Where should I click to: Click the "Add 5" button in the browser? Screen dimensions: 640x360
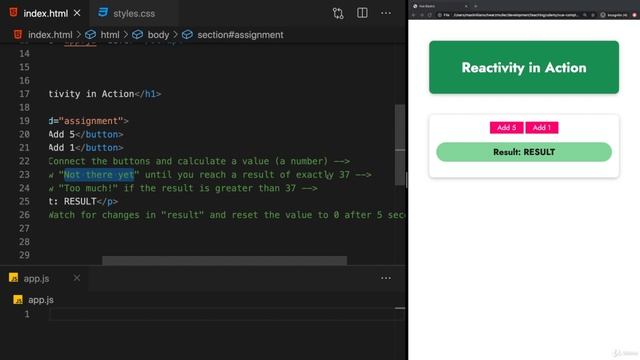[506, 127]
